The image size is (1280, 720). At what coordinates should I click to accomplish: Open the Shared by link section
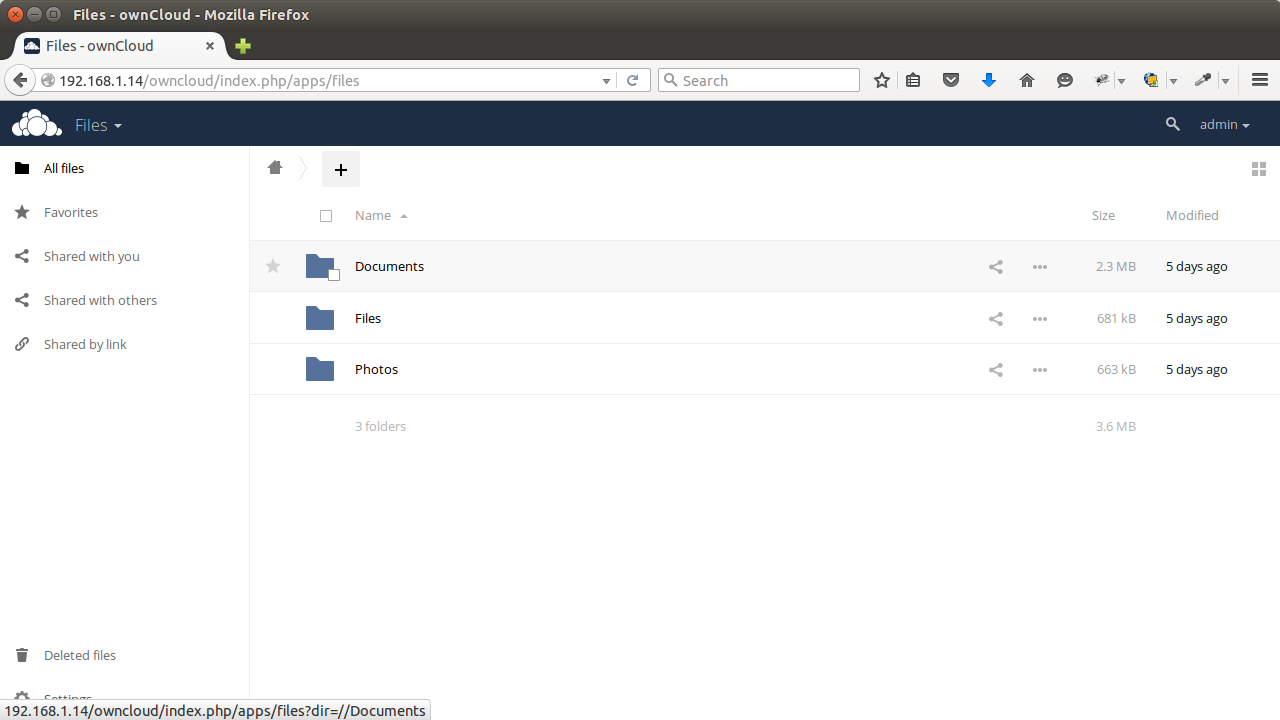tap(85, 344)
